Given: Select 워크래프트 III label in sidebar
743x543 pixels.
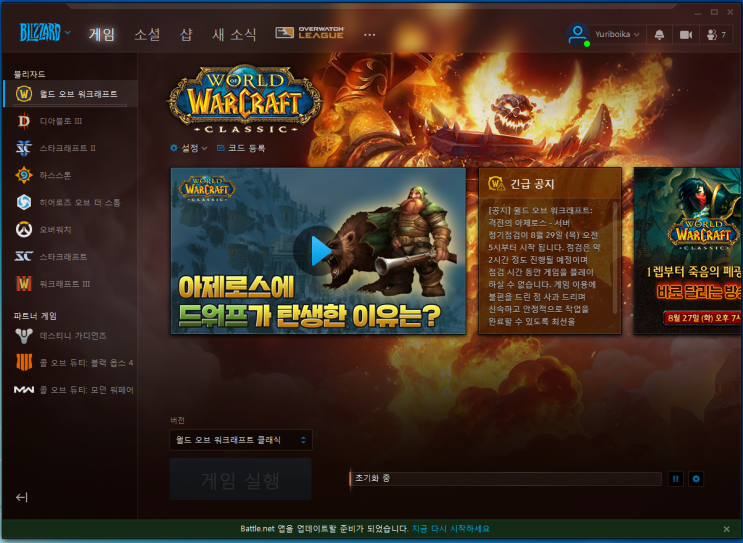Looking at the screenshot, I should tap(65, 283).
